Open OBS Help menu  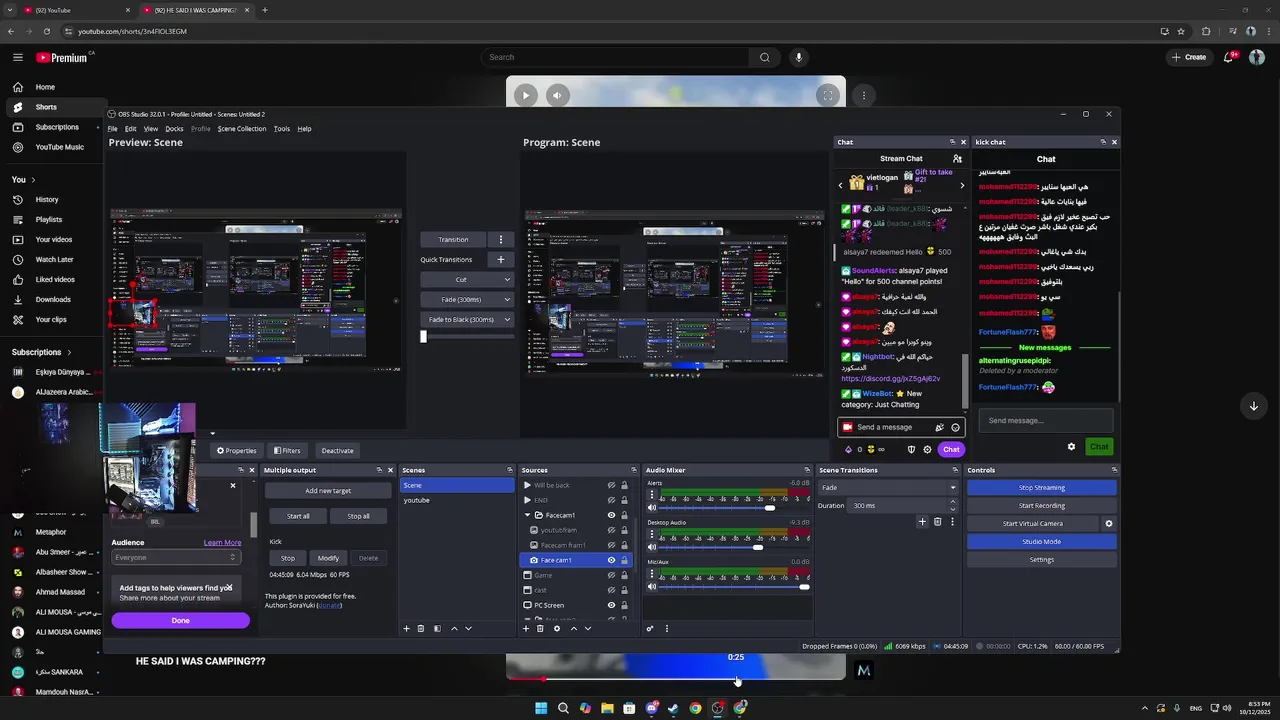pos(304,128)
